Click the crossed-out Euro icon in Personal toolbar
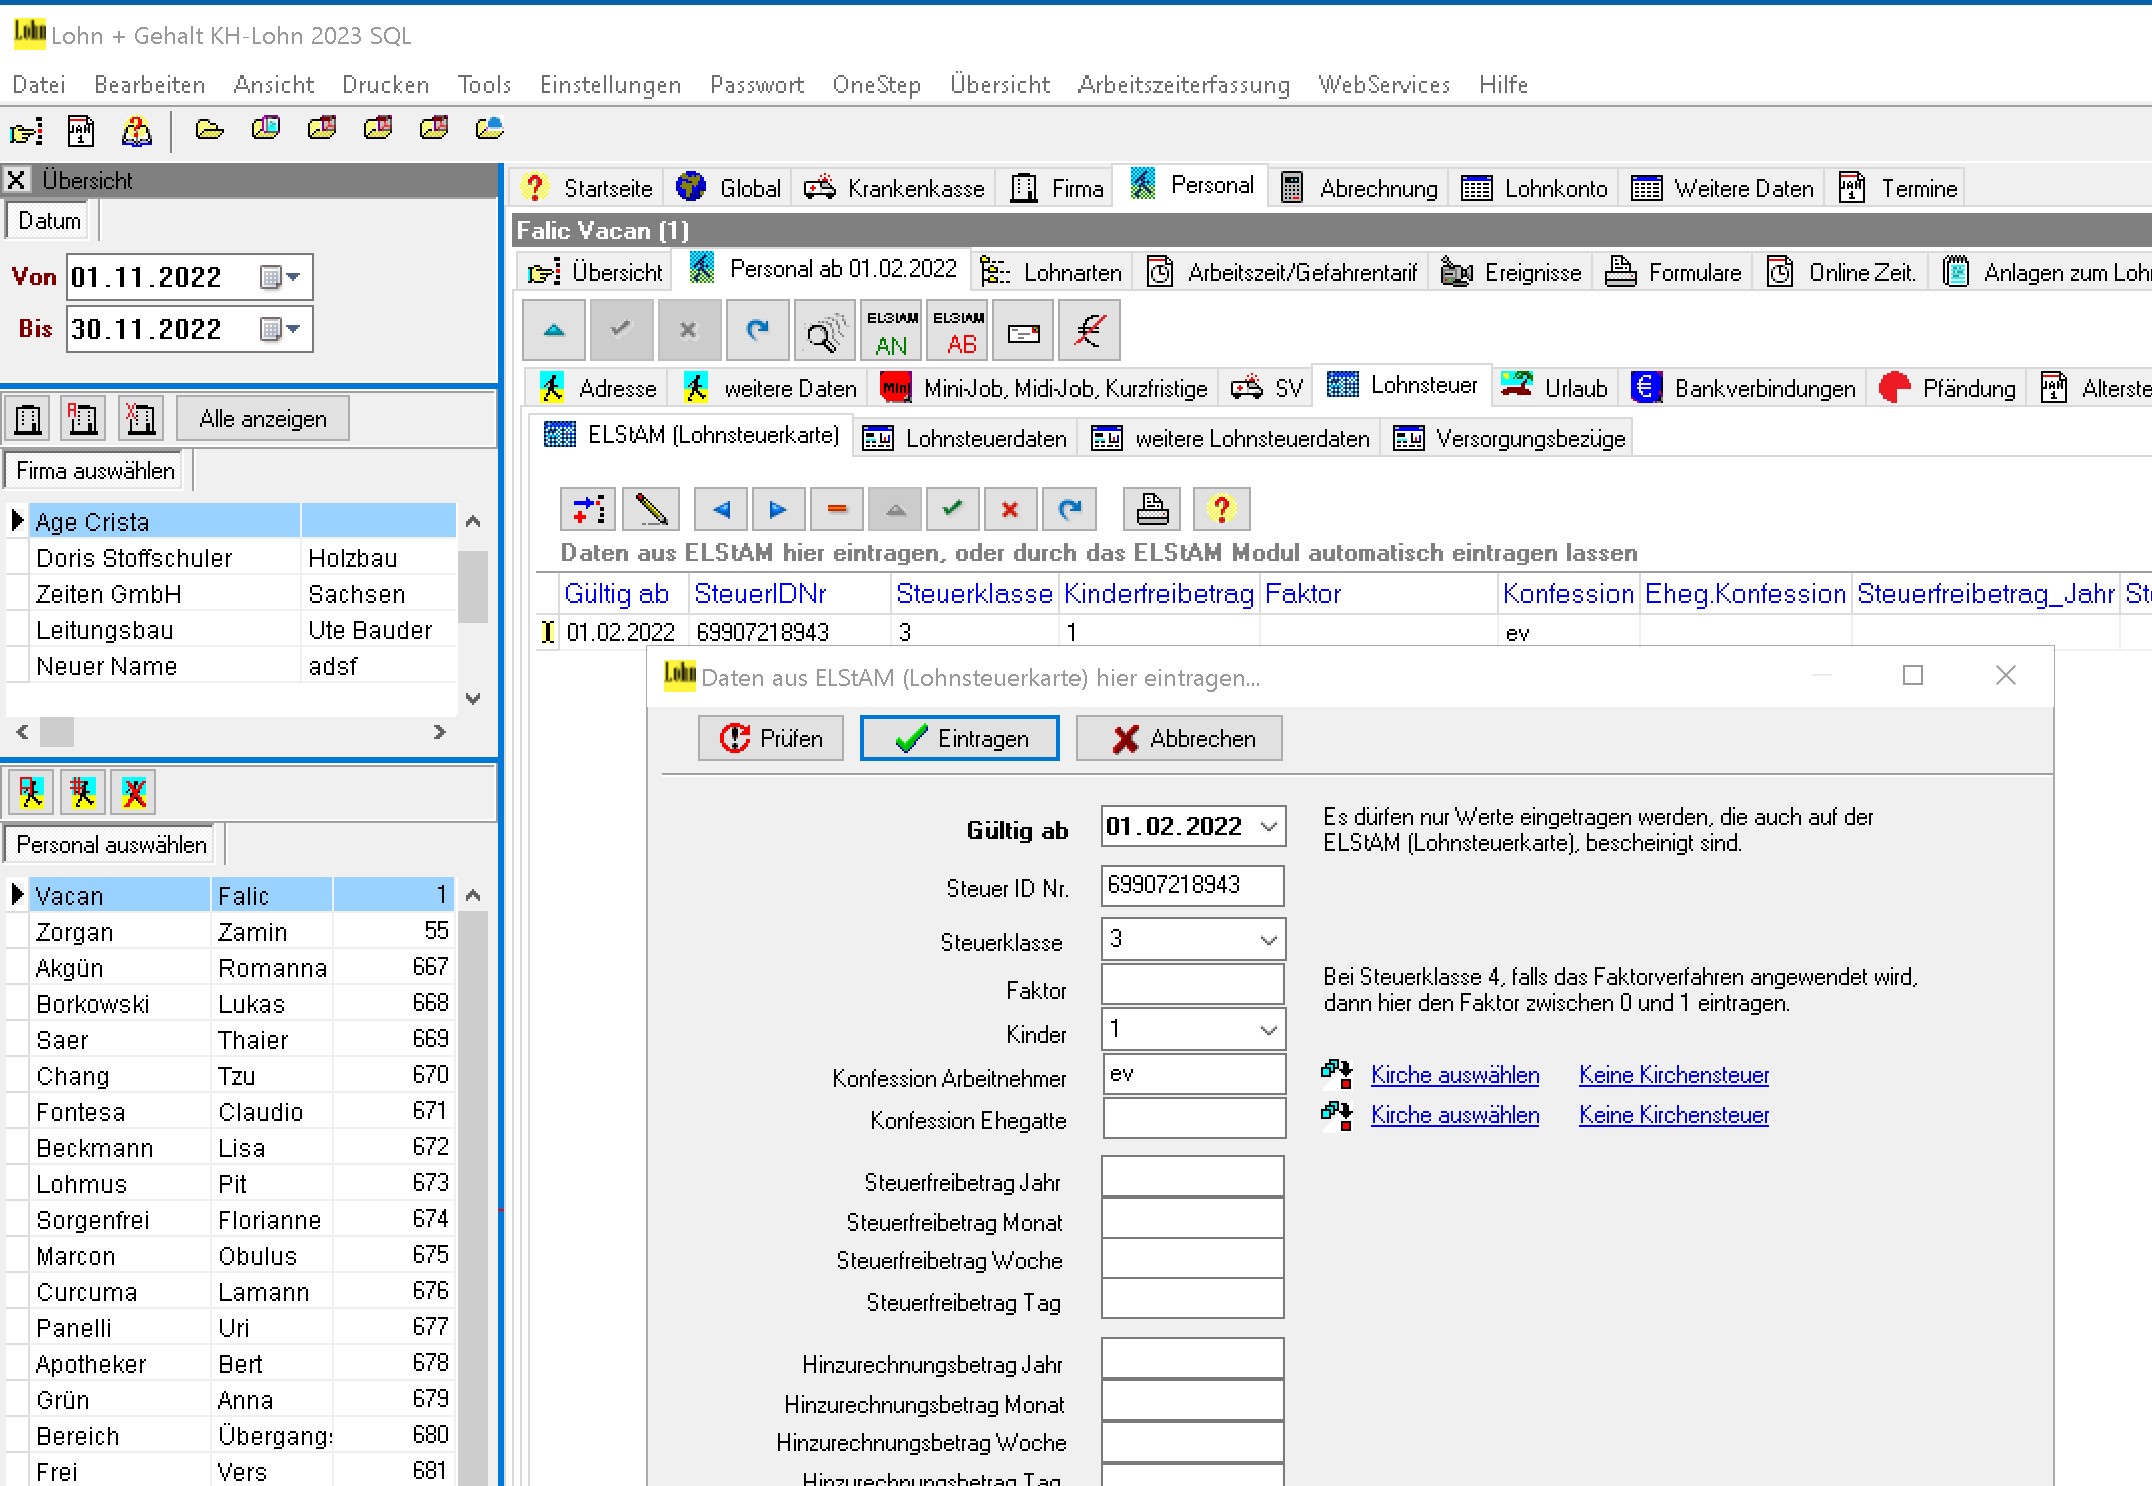The width and height of the screenshot is (2152, 1486). coord(1089,331)
